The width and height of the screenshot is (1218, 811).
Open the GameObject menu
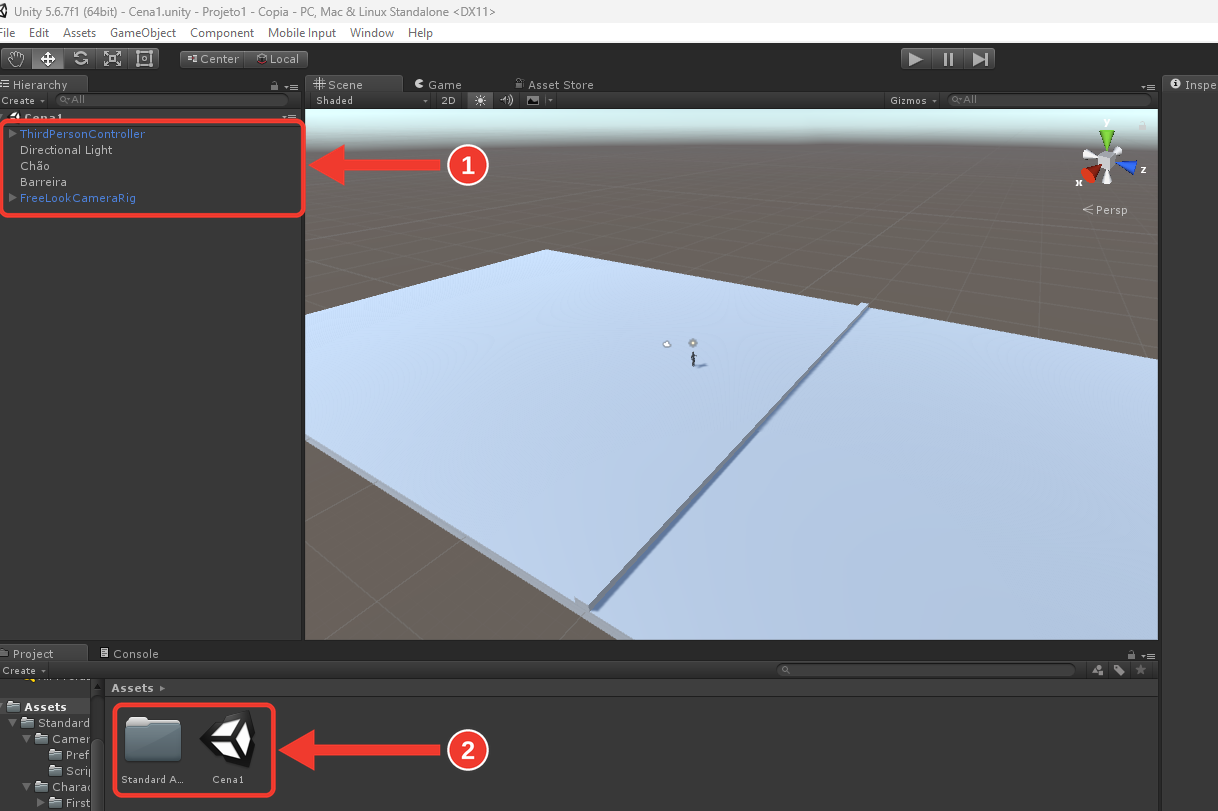(x=143, y=33)
